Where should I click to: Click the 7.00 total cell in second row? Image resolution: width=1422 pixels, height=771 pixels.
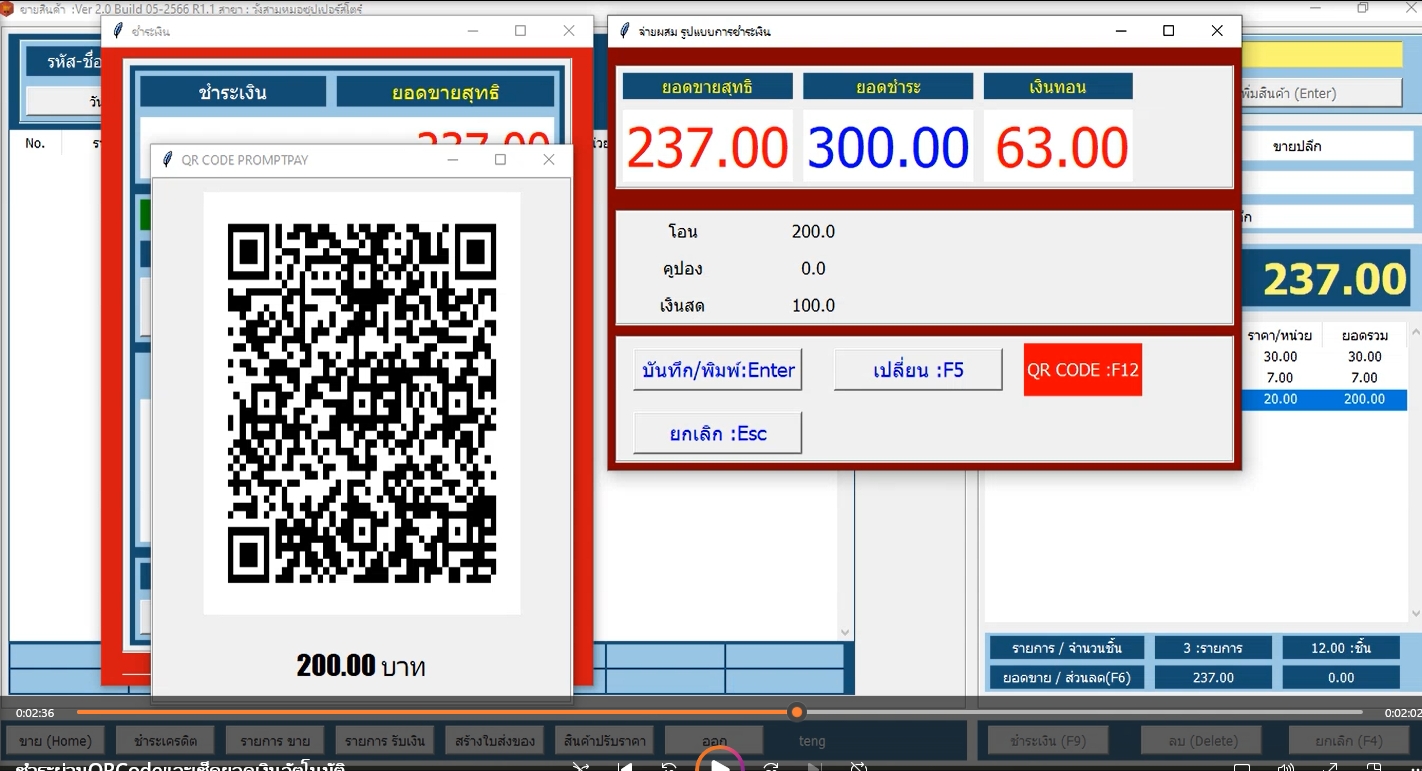tap(1364, 378)
